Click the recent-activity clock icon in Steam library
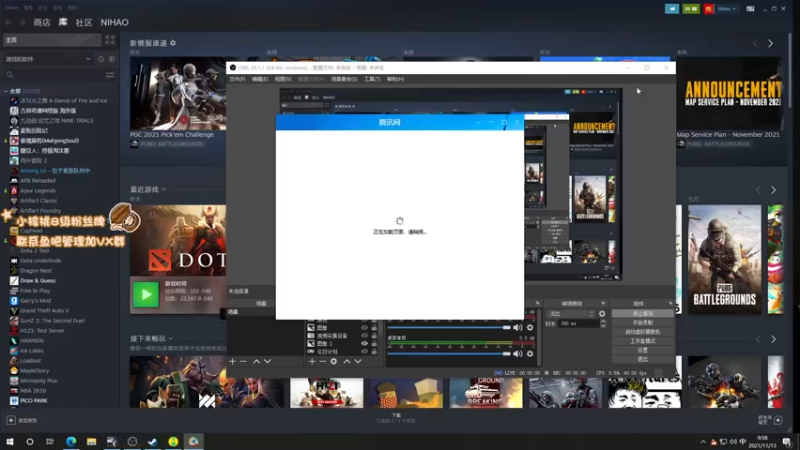Image resolution: width=800 pixels, height=450 pixels. tap(101, 59)
